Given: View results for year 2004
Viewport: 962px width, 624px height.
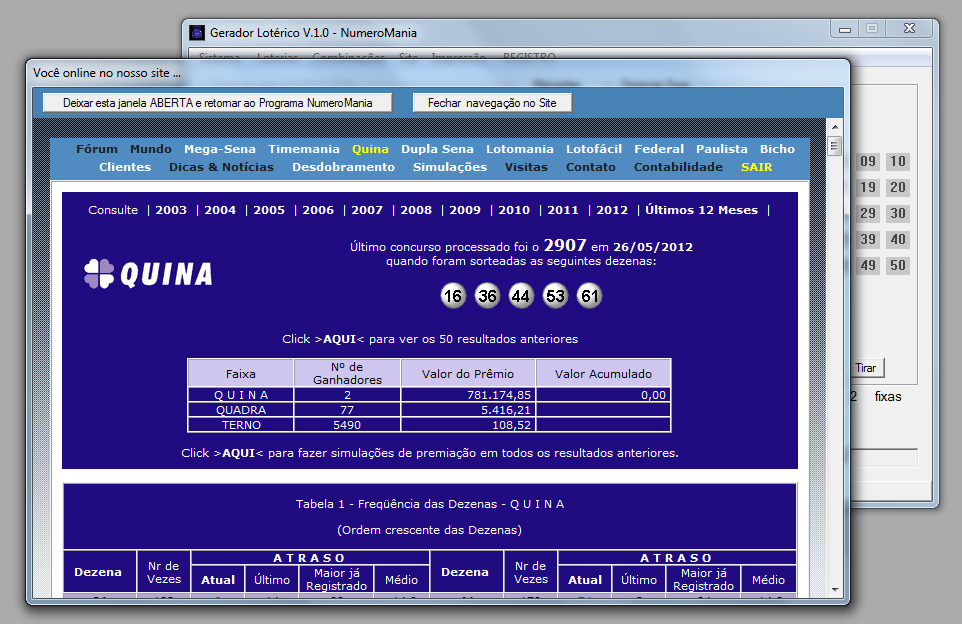Looking at the screenshot, I should (x=220, y=210).
